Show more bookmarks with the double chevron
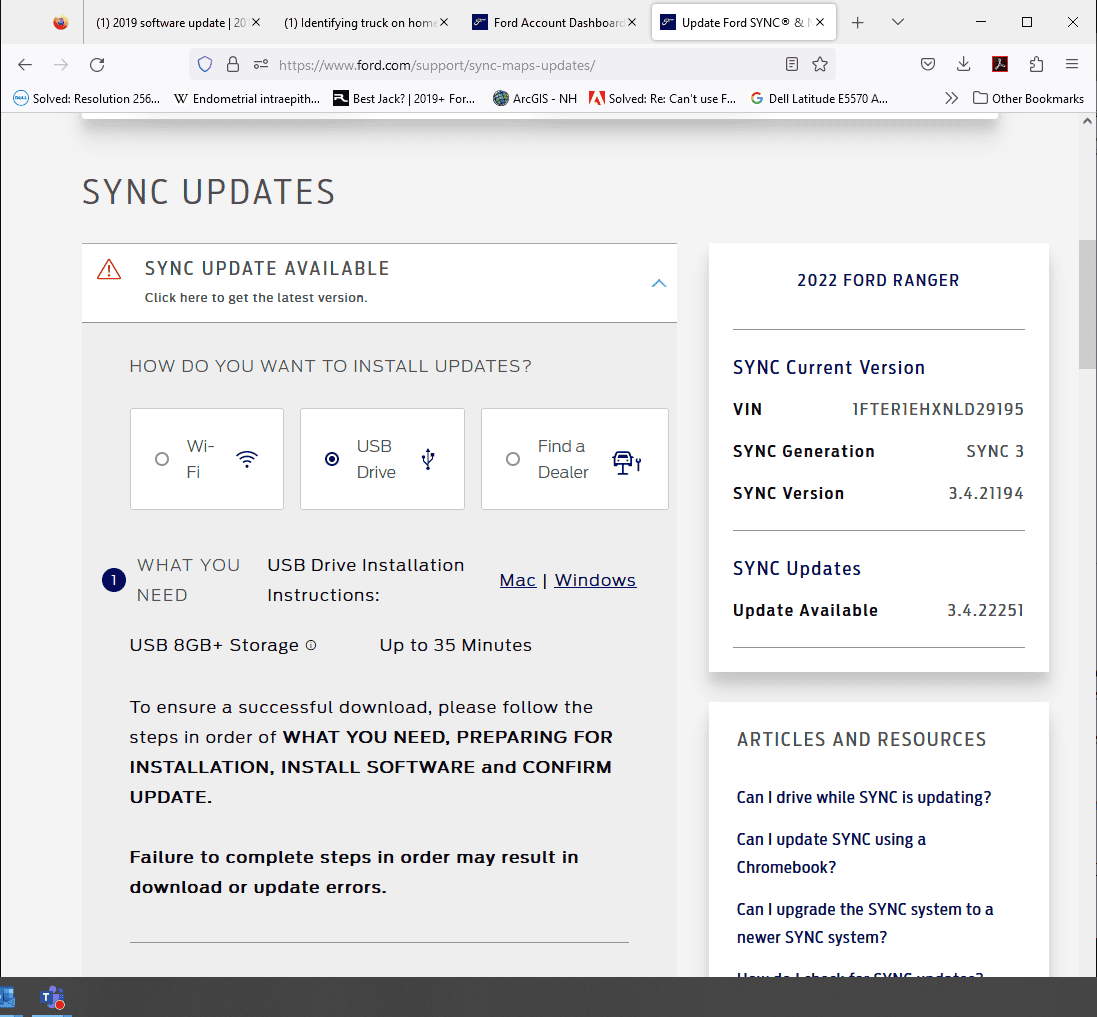This screenshot has width=1097, height=1017. point(951,99)
